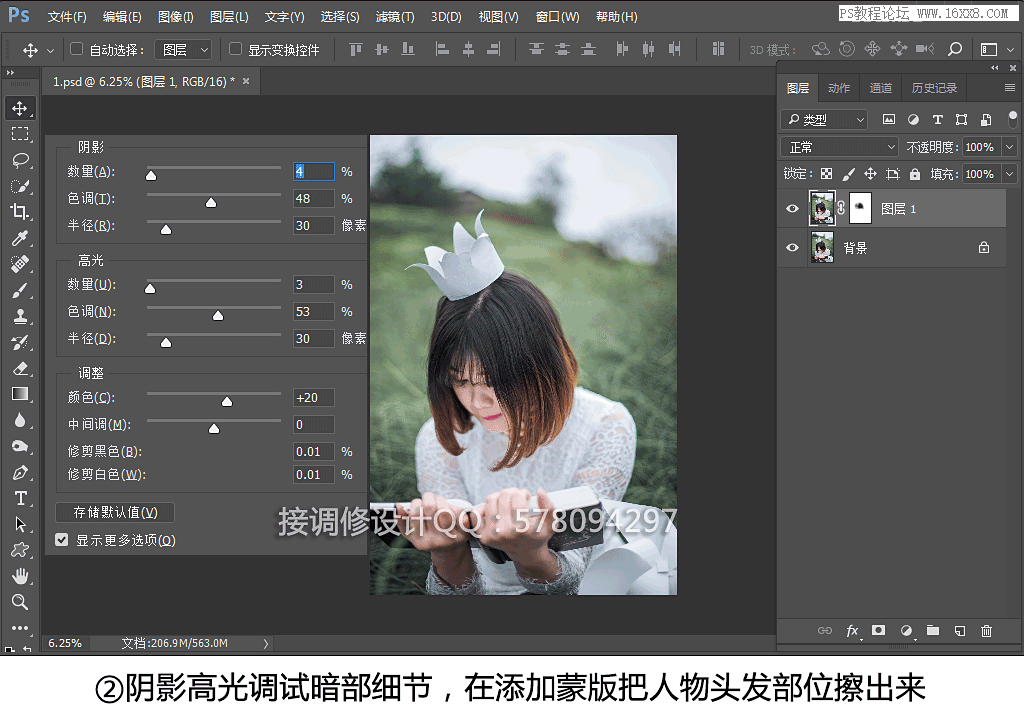1024x716 pixels.
Task: Expand the Fill (填充) dropdown arrow
Action: 1010,174
